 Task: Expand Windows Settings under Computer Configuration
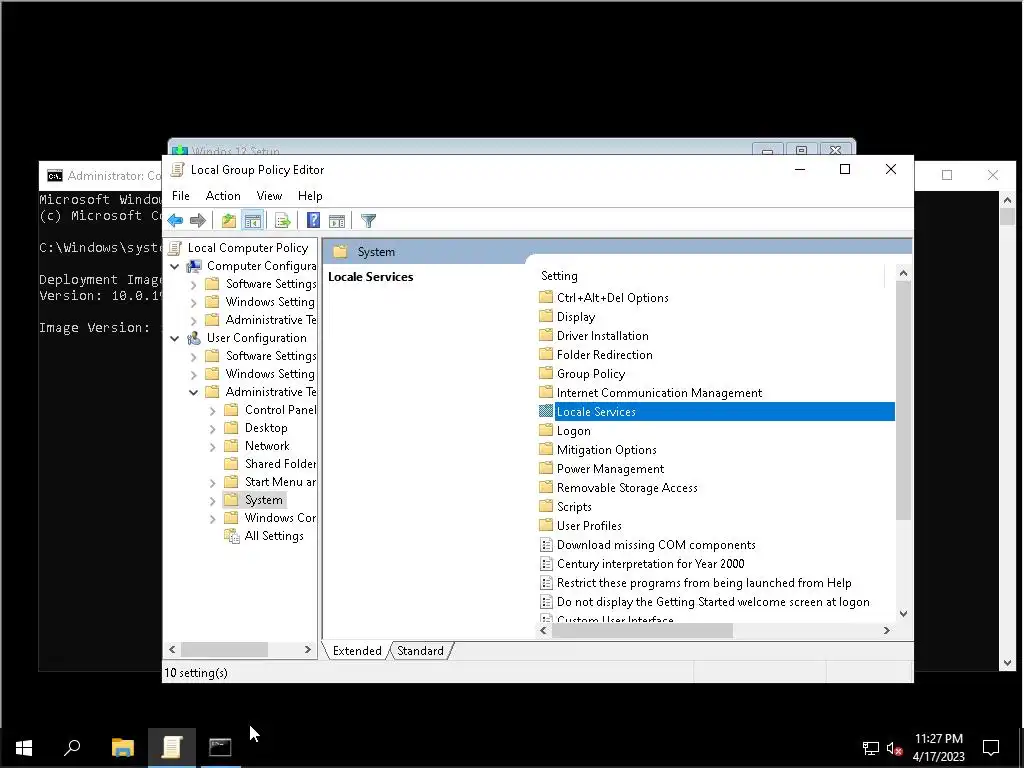[x=193, y=302]
